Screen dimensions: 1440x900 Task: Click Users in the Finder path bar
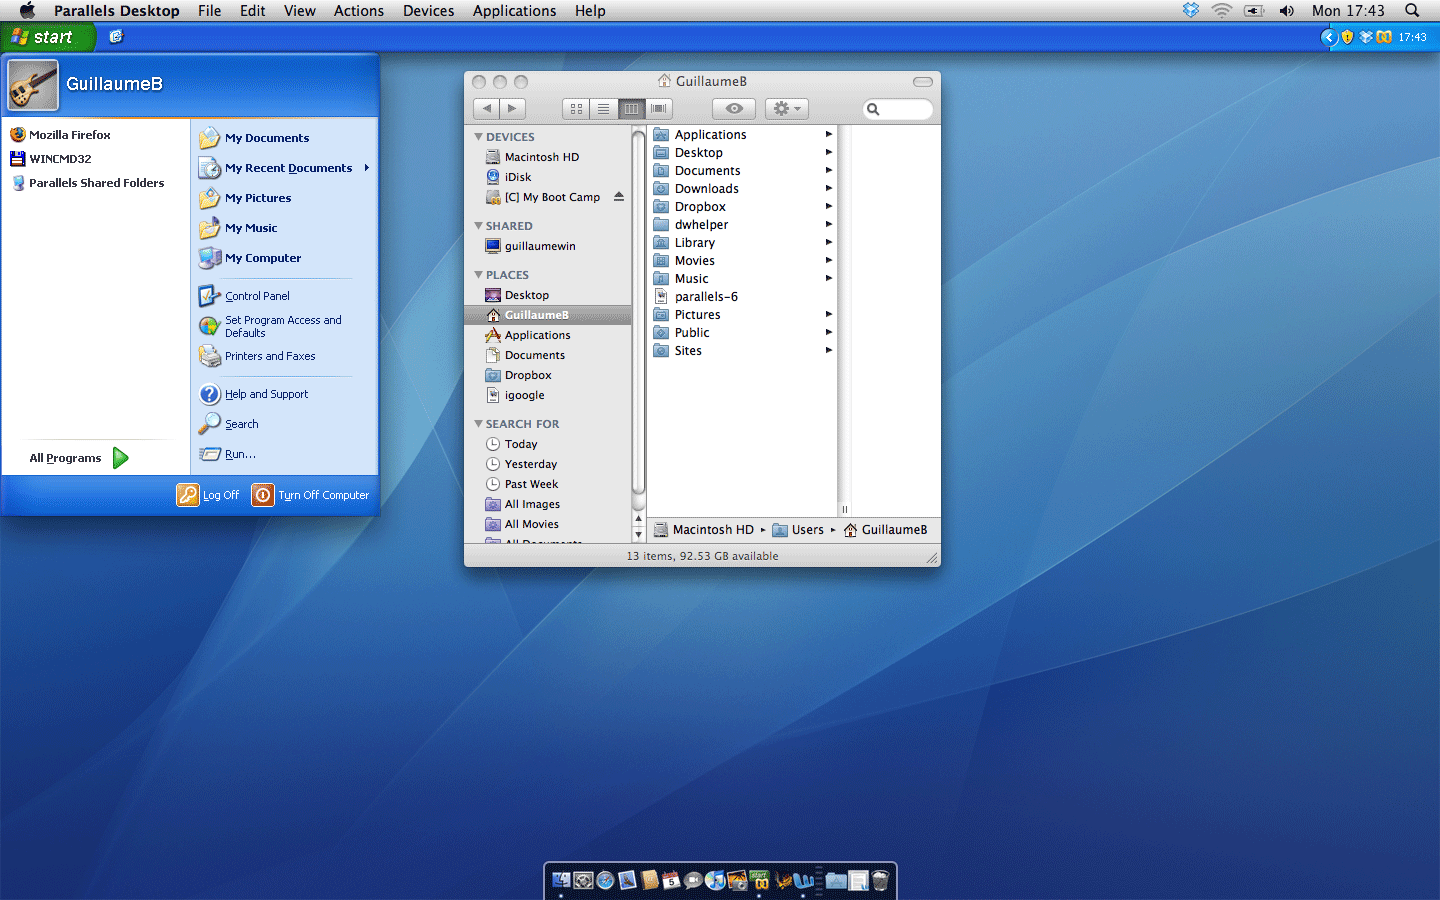coord(798,530)
